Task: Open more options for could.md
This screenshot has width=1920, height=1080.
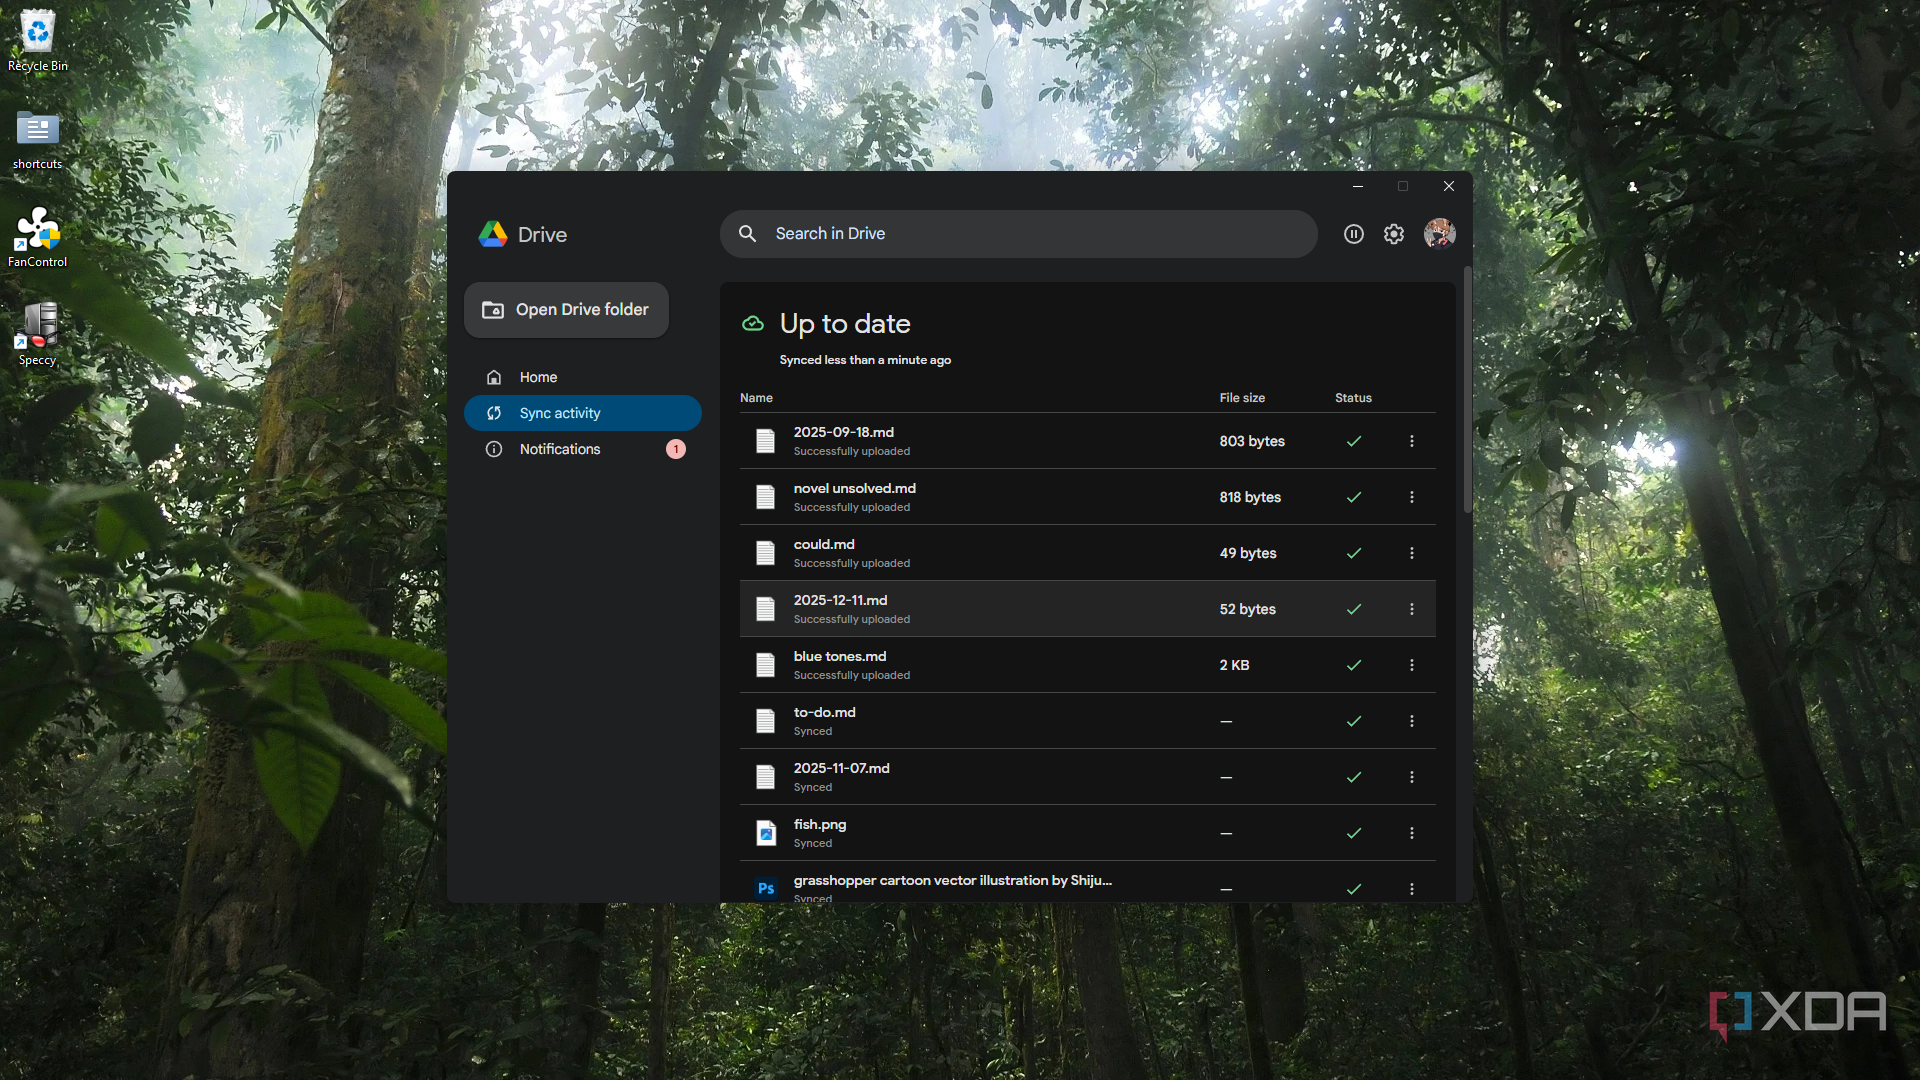Action: click(x=1412, y=553)
